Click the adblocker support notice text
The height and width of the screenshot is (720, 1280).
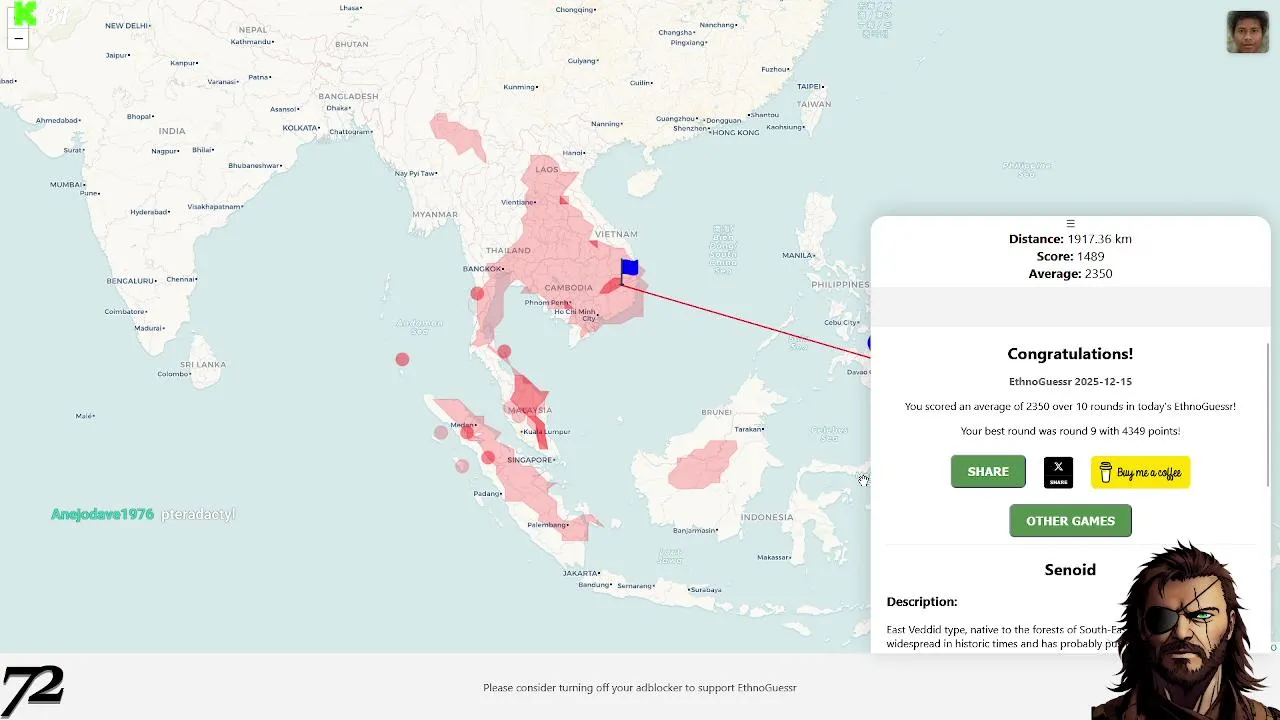tap(640, 688)
